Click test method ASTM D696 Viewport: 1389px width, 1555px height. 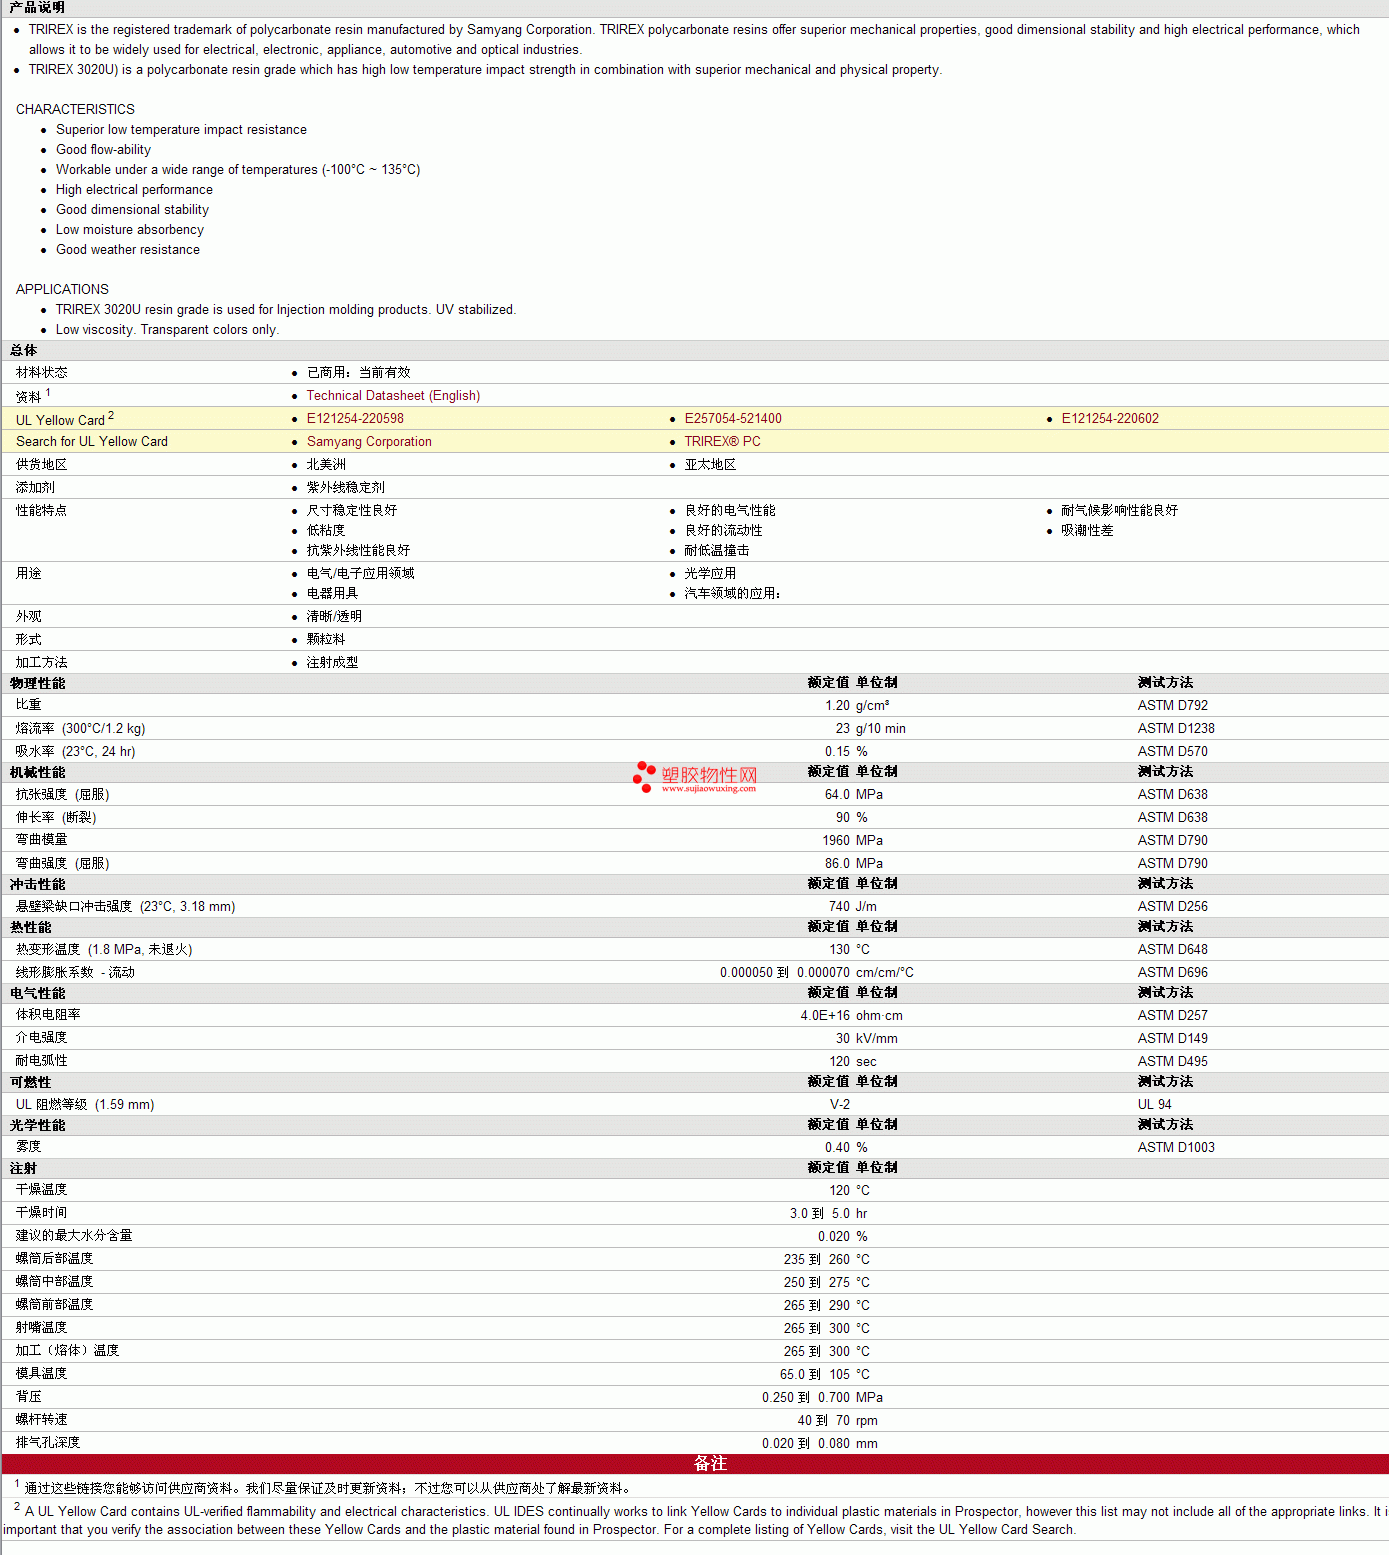point(1172,973)
